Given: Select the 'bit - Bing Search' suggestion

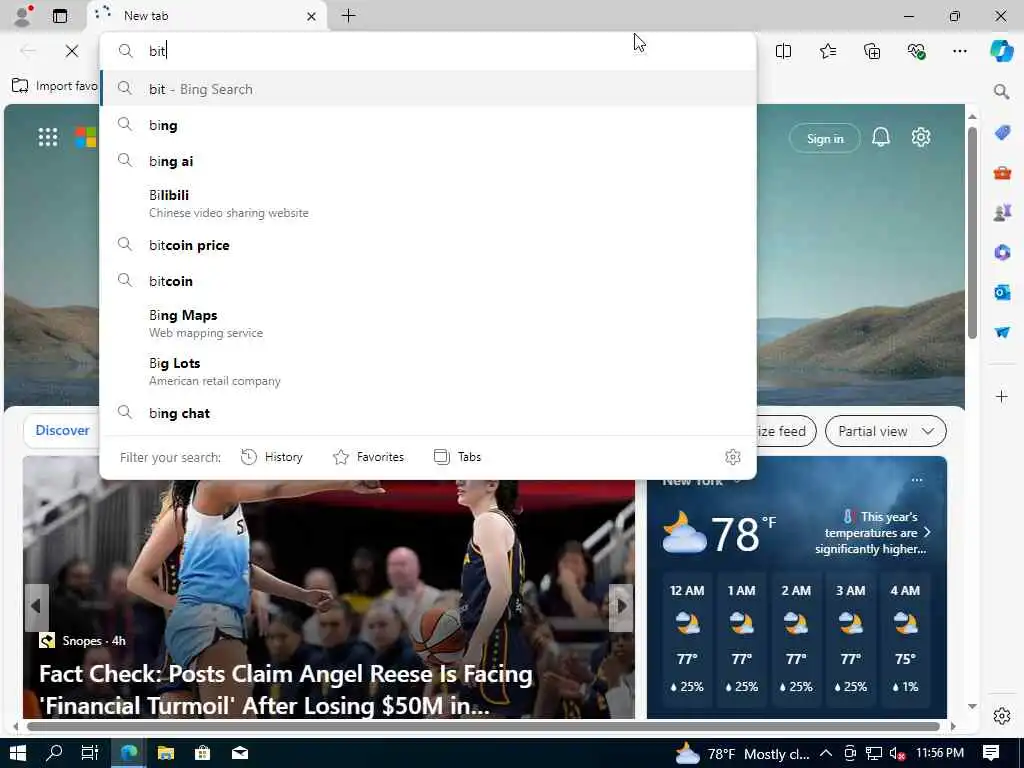Looking at the screenshot, I should [428, 89].
